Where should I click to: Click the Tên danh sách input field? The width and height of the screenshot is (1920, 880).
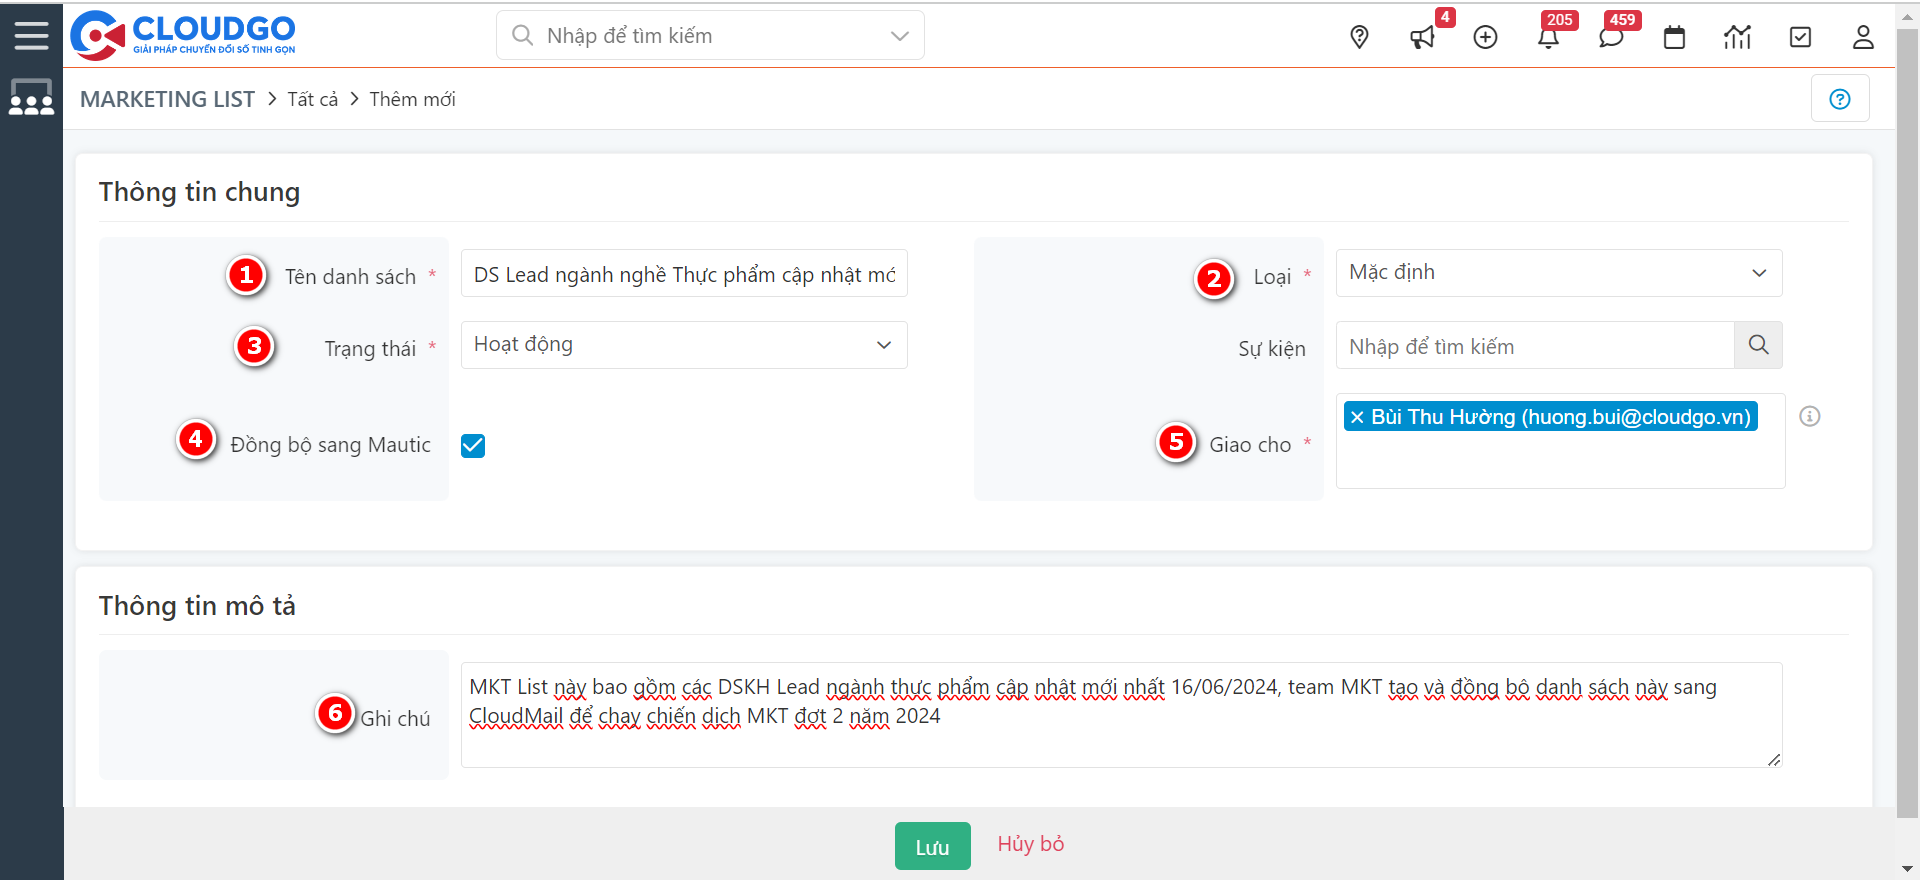coord(683,274)
